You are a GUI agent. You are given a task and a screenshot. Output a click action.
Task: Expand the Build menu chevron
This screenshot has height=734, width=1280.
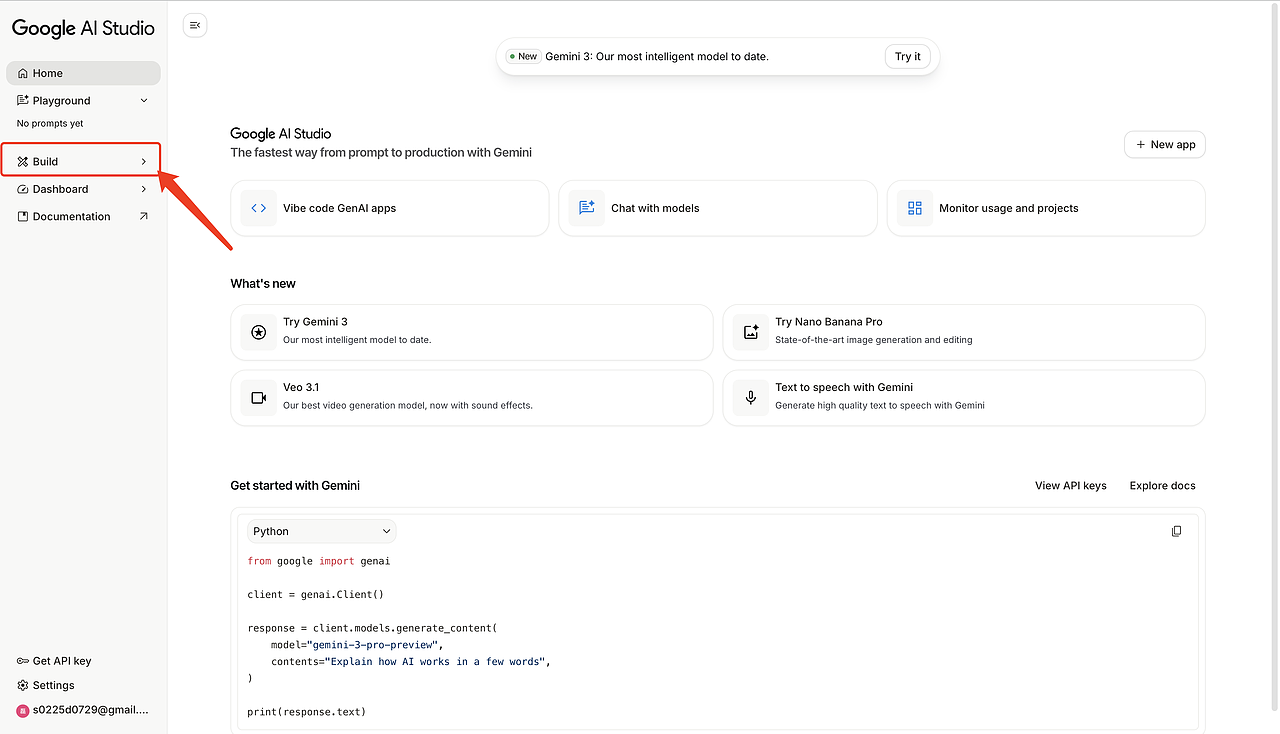click(143, 162)
